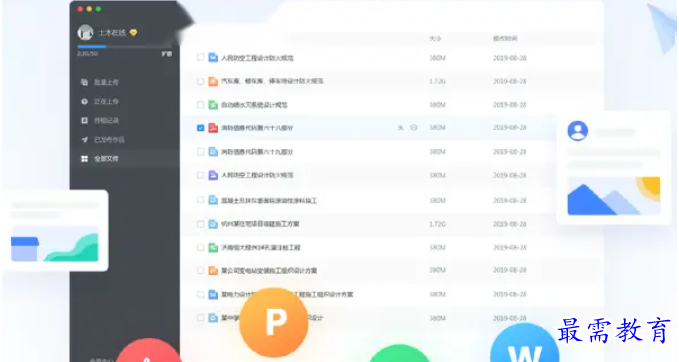
Task: Click the 1.72G size in 杭州某住宅 row
Action: click(437, 224)
